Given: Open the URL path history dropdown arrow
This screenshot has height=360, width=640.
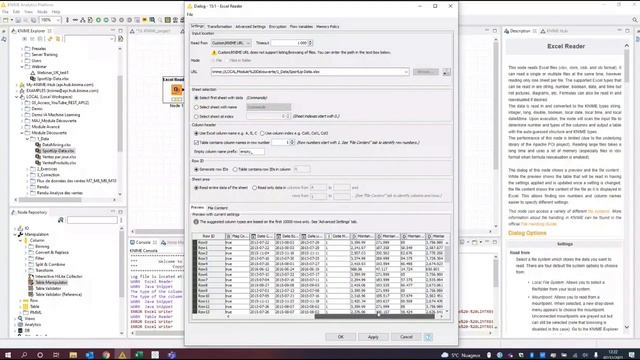Looking at the screenshot, I should click(x=406, y=72).
